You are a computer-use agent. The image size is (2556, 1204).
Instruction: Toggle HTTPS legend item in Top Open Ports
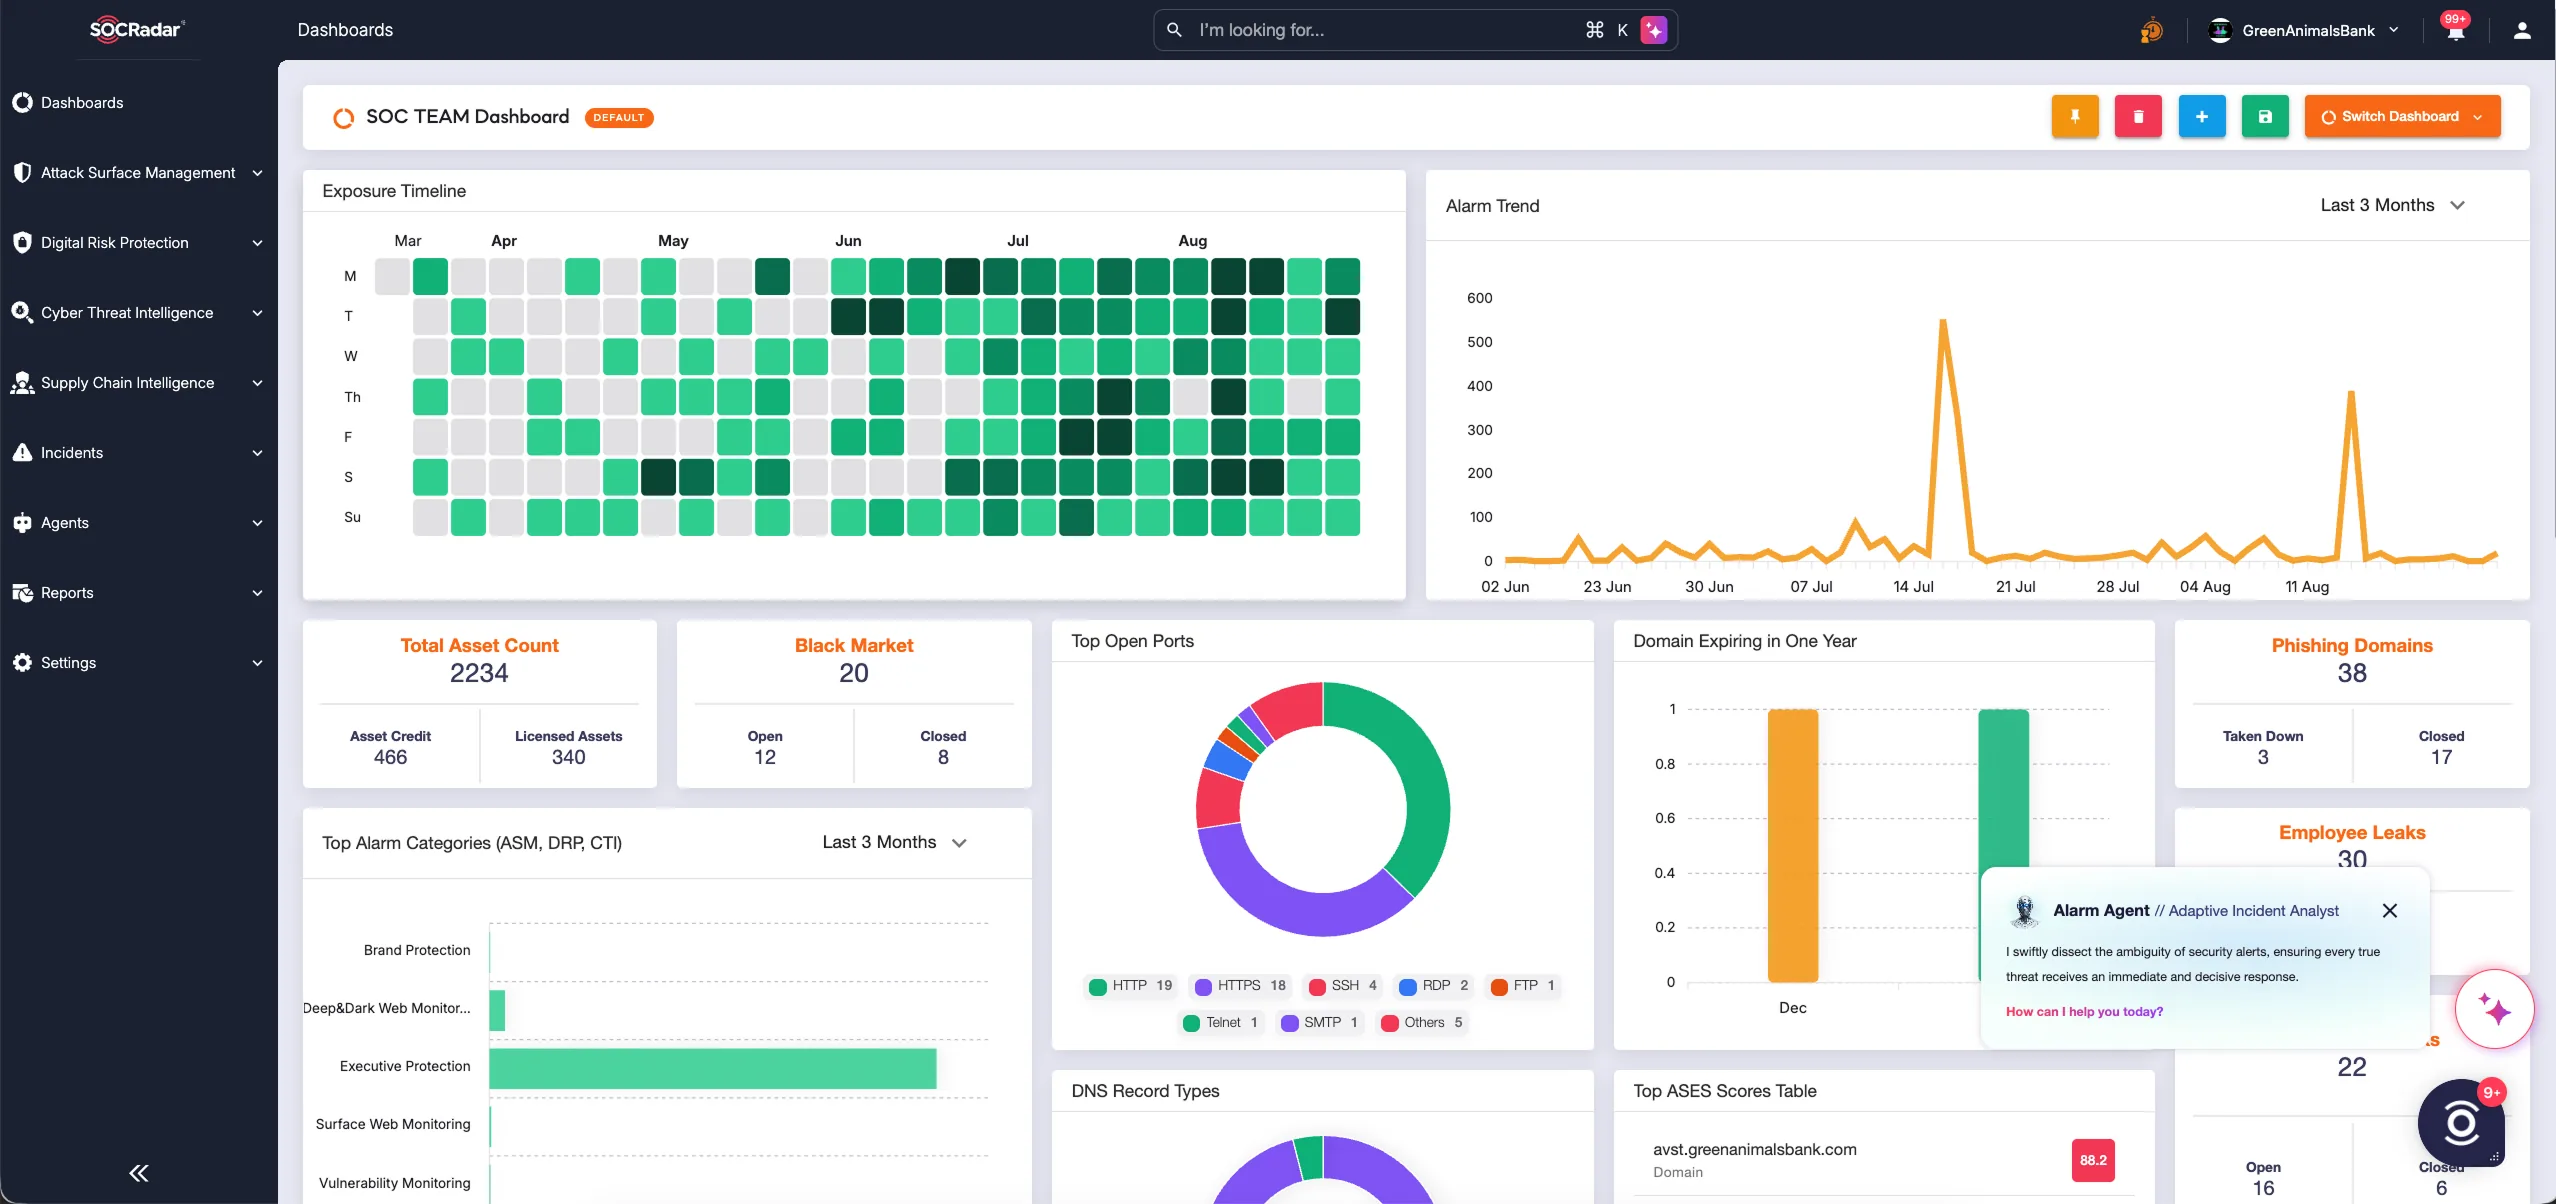point(1240,985)
